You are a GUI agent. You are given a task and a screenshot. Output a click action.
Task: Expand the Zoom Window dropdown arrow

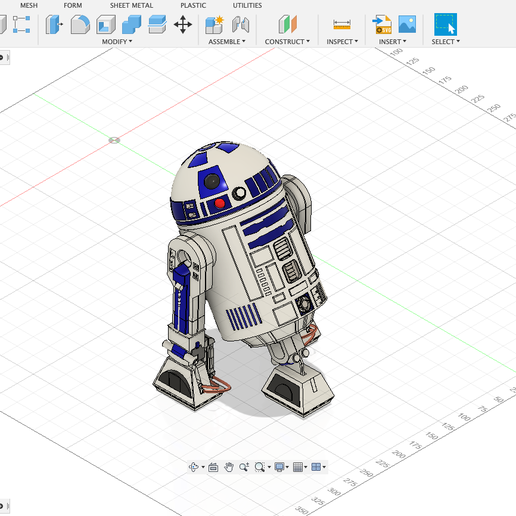269,467
